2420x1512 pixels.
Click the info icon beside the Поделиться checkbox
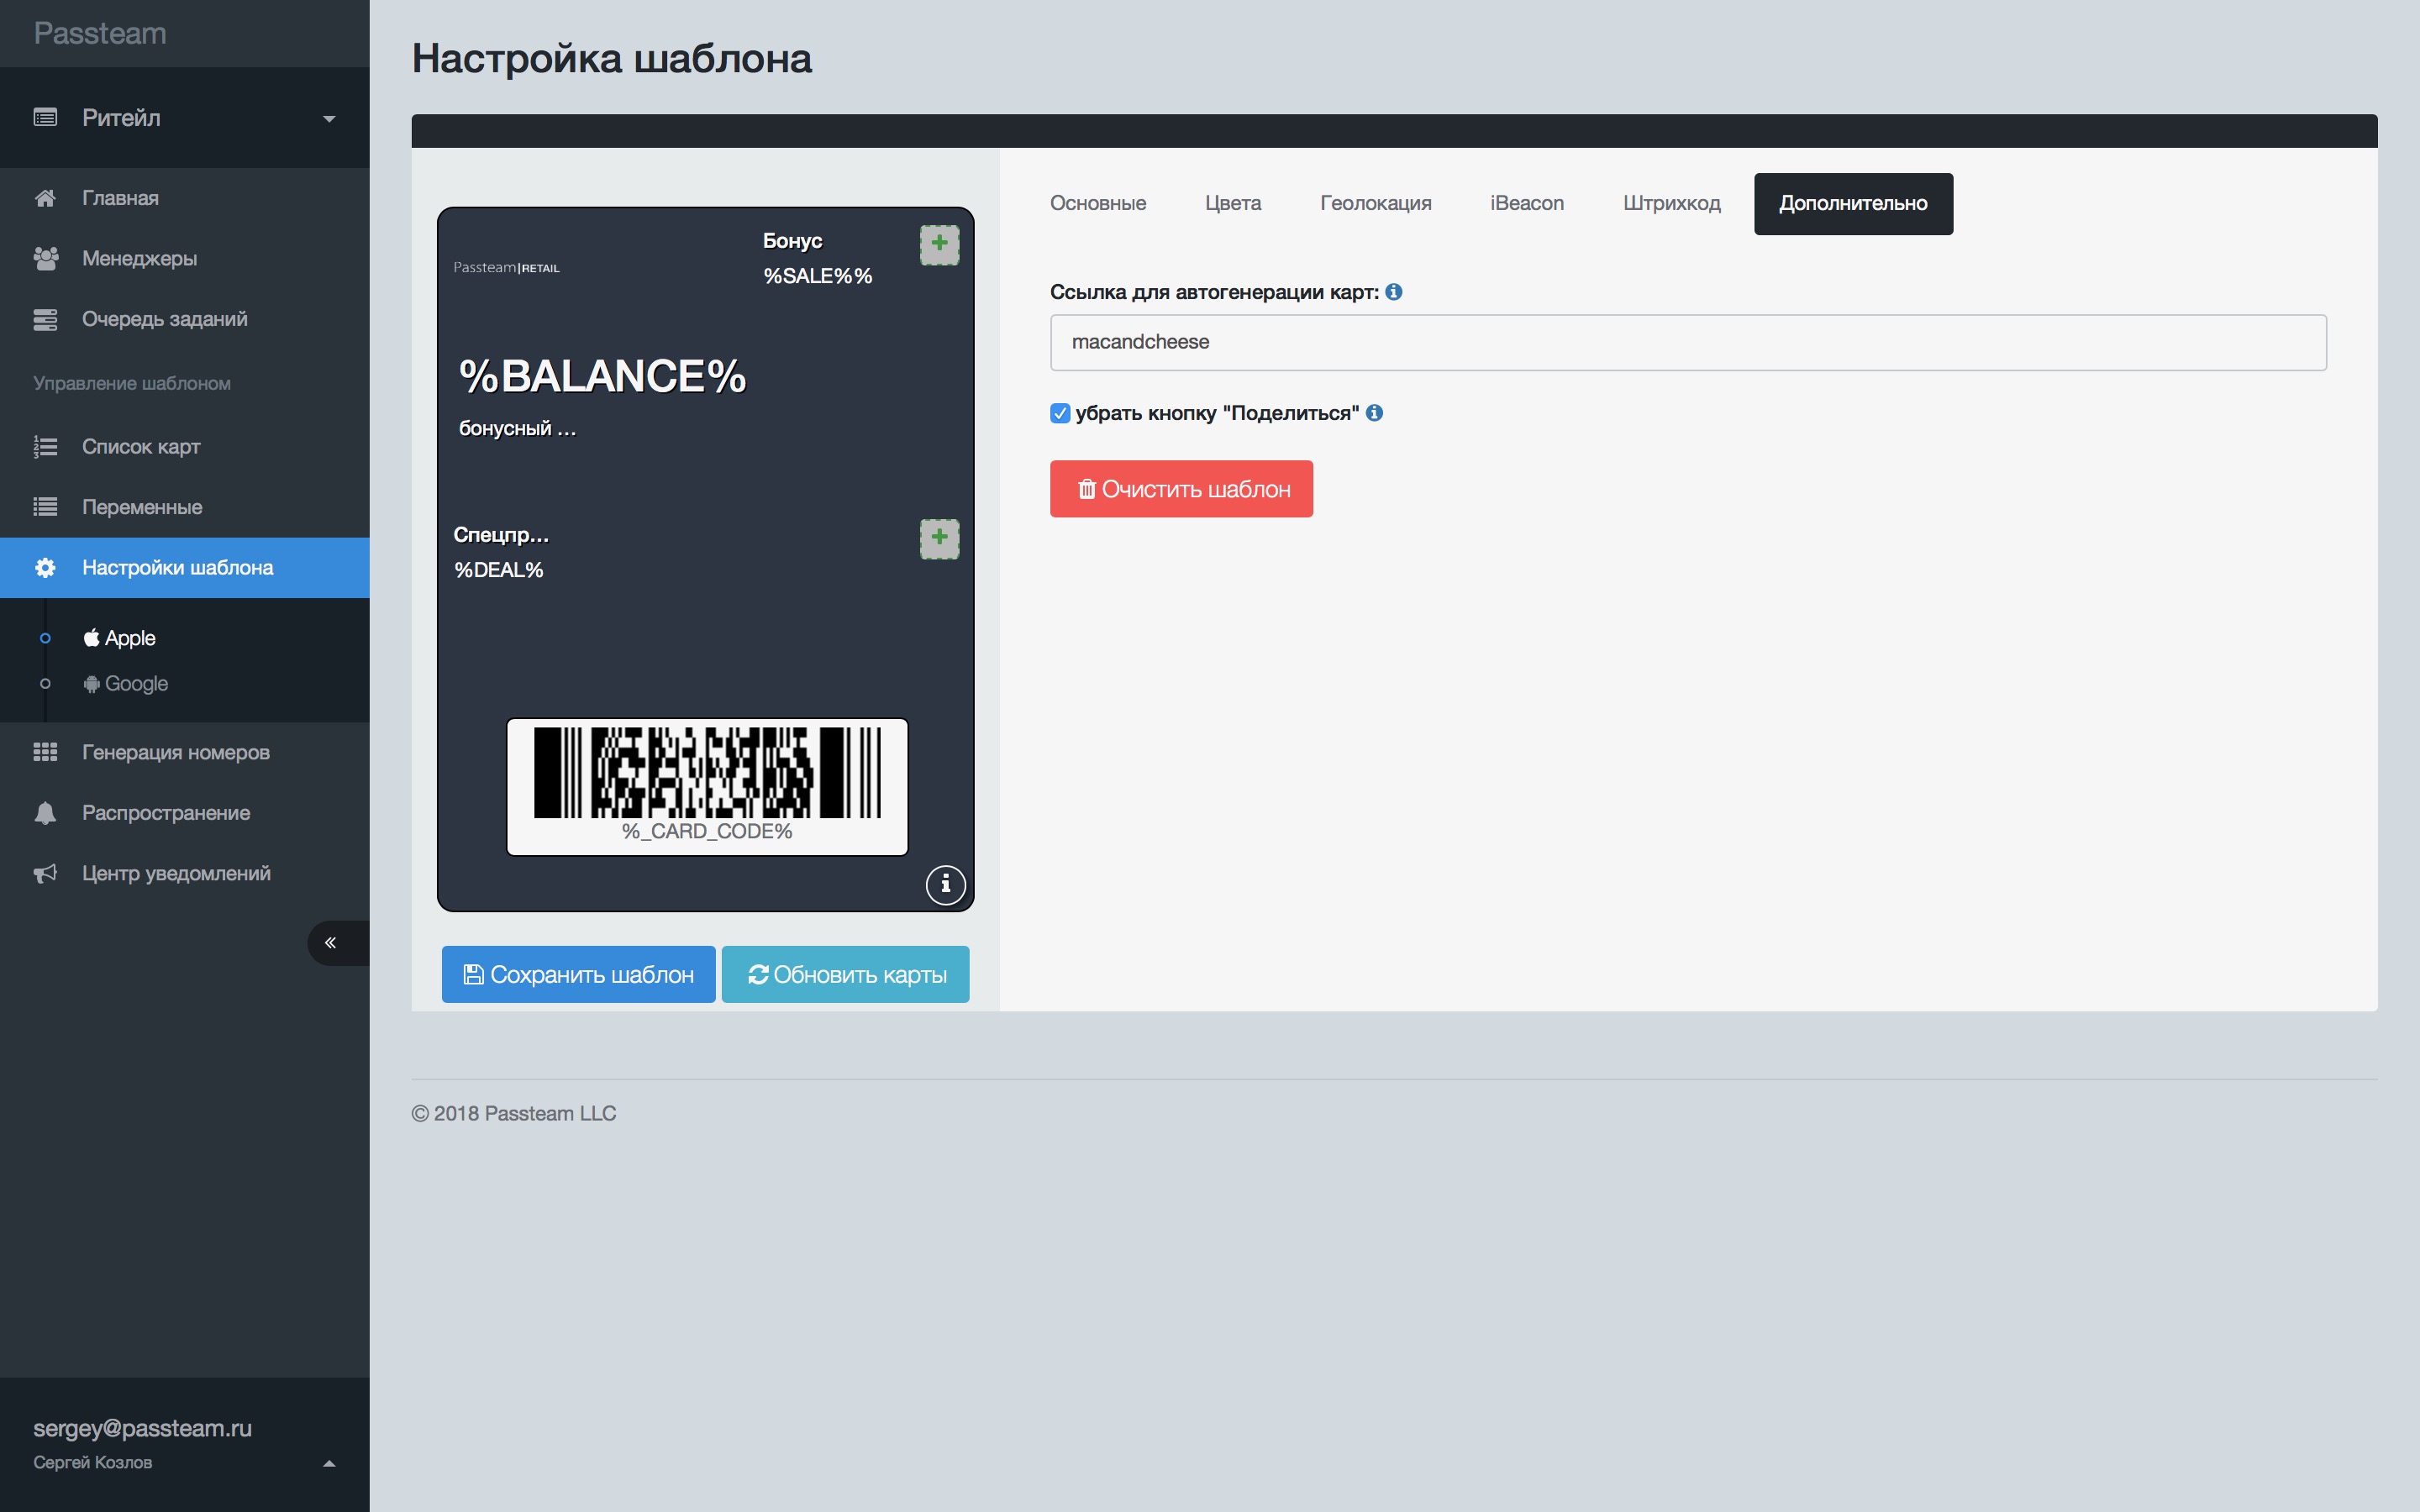point(1375,413)
